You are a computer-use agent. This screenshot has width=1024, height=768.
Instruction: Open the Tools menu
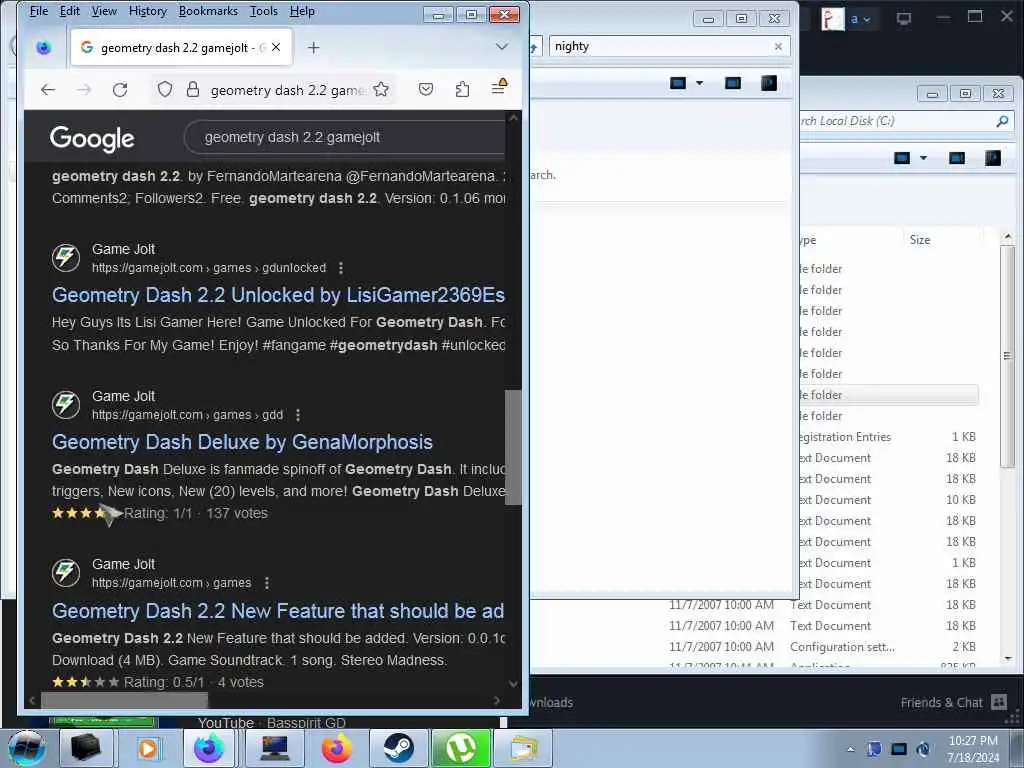coord(264,11)
